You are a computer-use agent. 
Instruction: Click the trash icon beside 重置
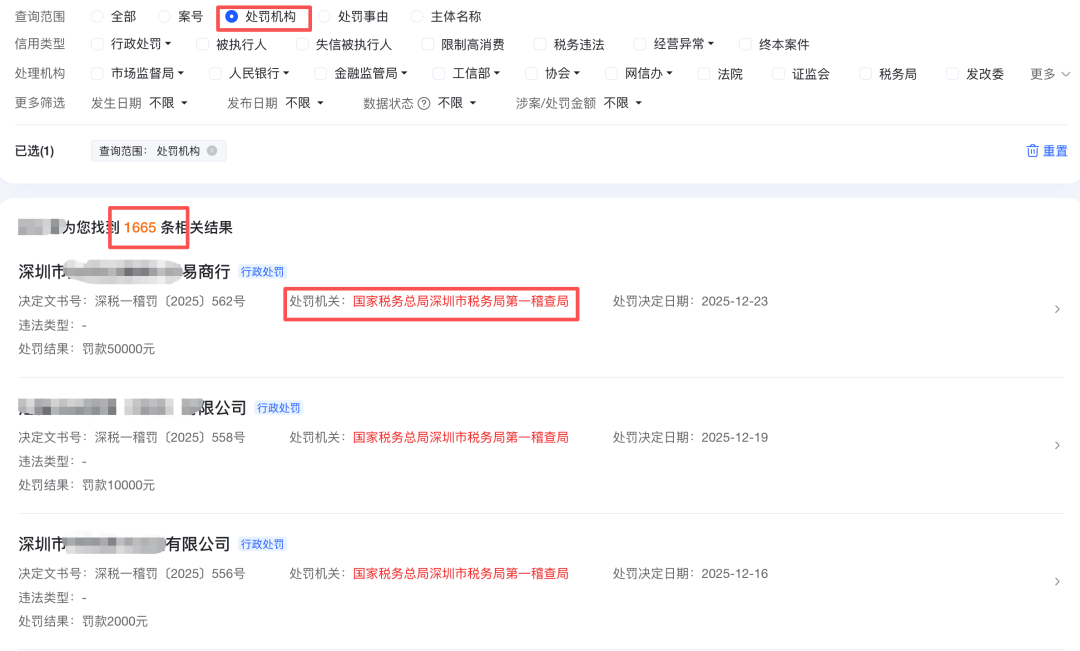pos(1032,151)
